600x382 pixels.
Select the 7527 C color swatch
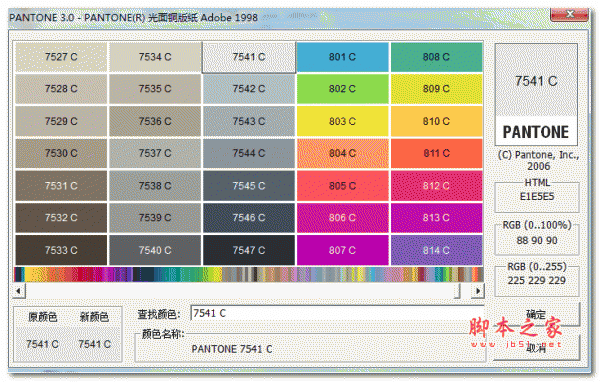click(61, 57)
